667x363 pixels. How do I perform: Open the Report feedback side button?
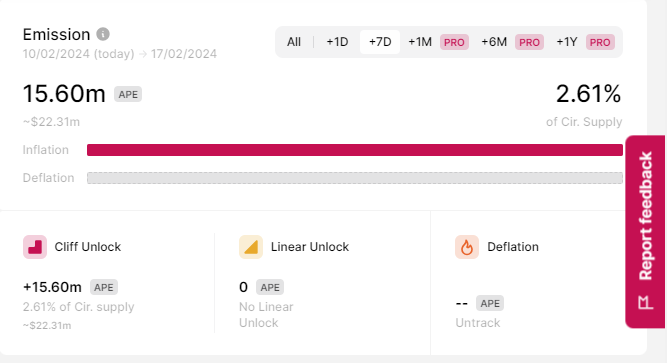click(645, 232)
